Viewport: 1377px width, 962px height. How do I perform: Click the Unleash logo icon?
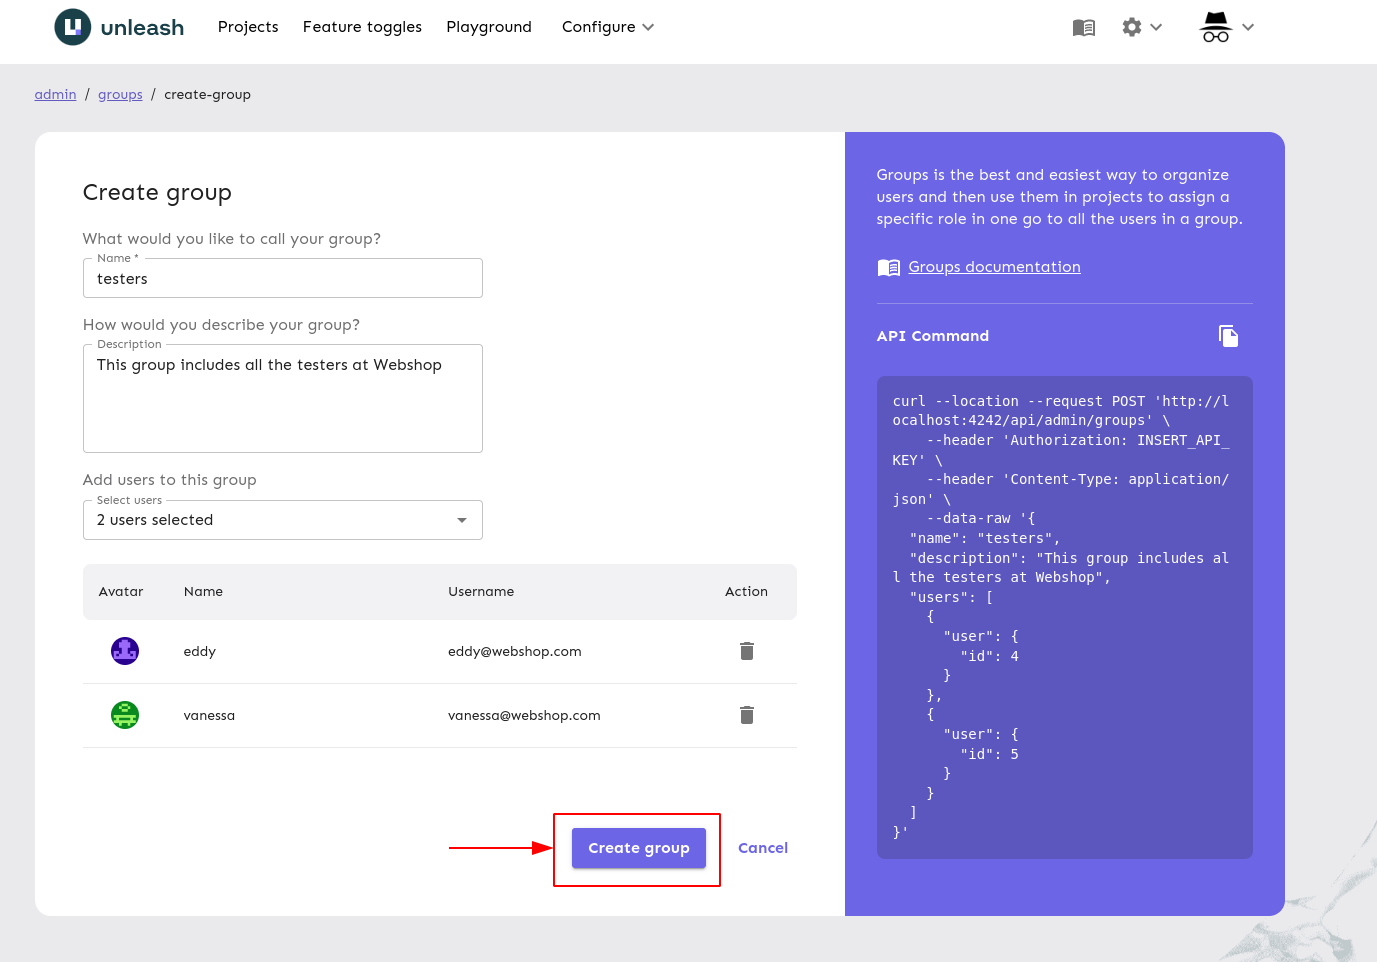[x=72, y=27]
